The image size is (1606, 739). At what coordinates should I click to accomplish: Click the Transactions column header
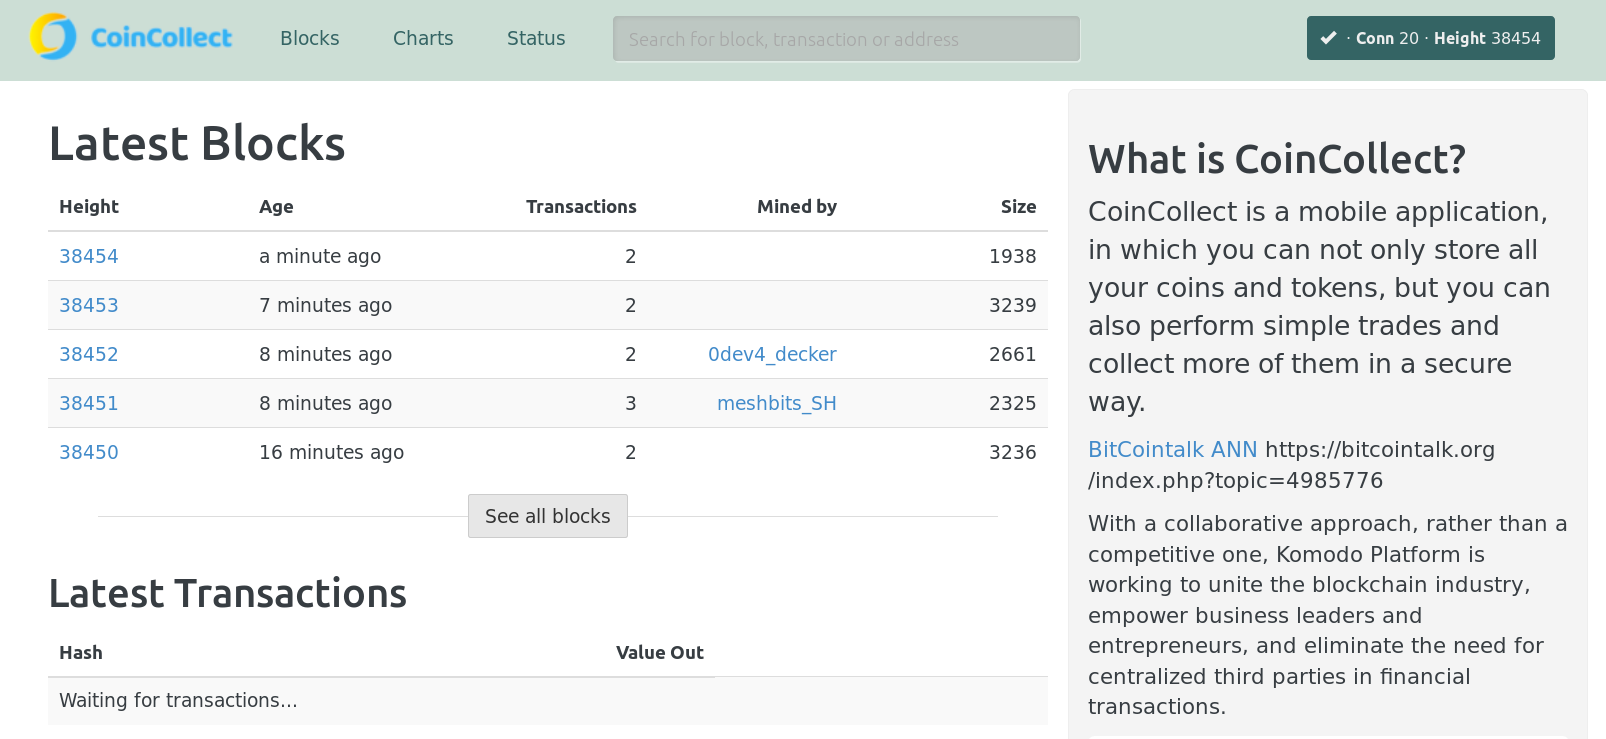(x=581, y=207)
